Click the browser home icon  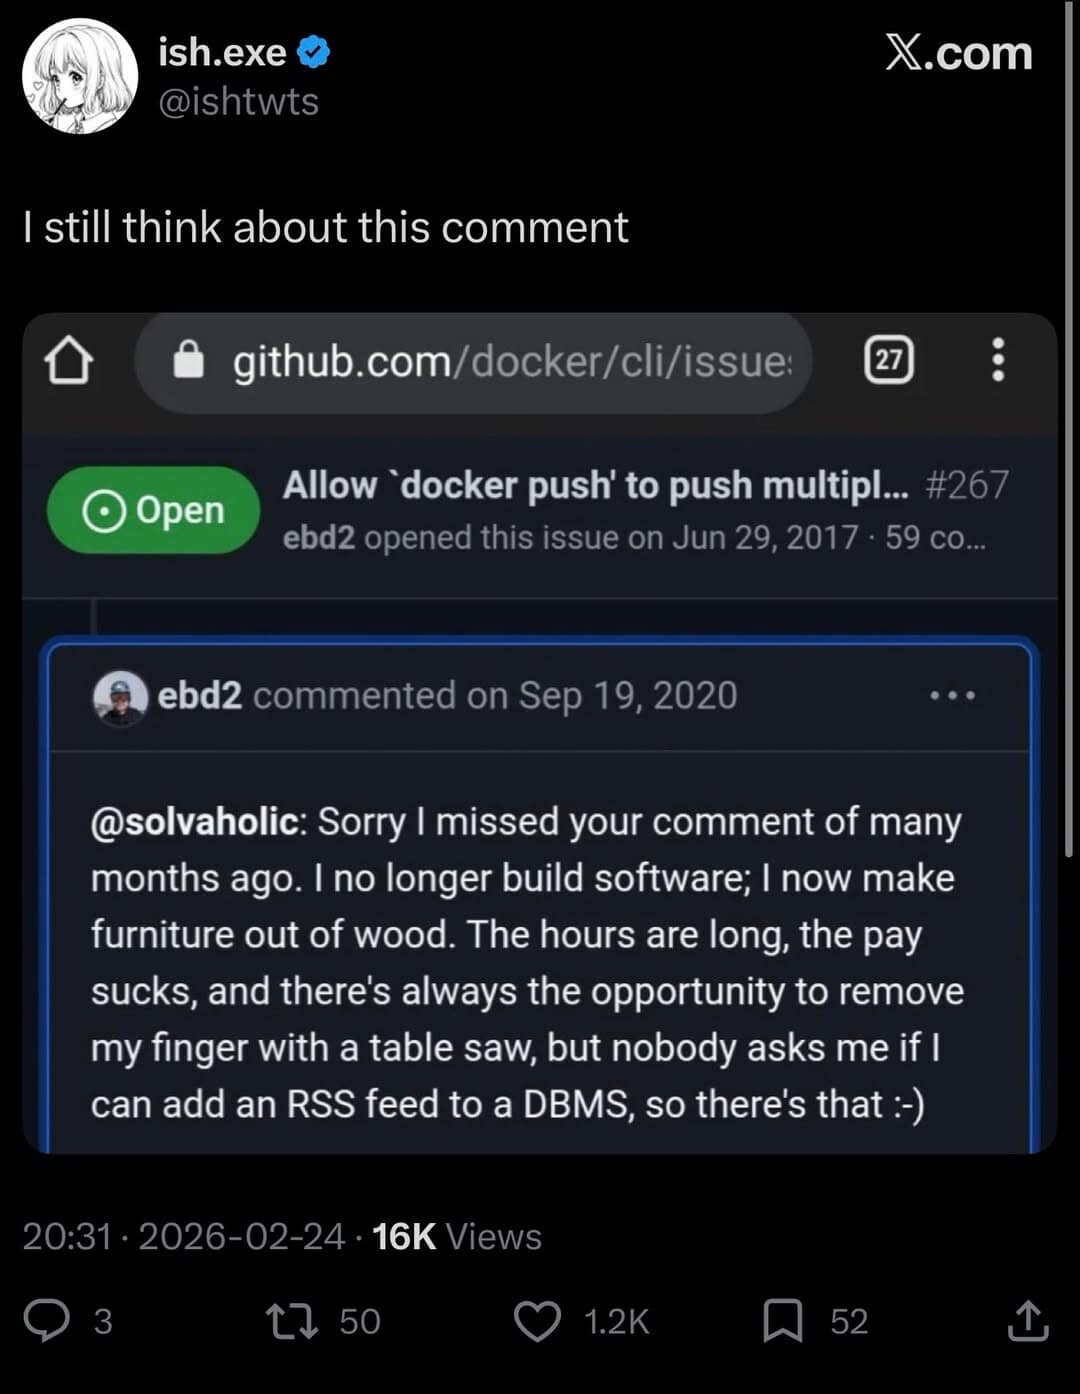pos(68,360)
